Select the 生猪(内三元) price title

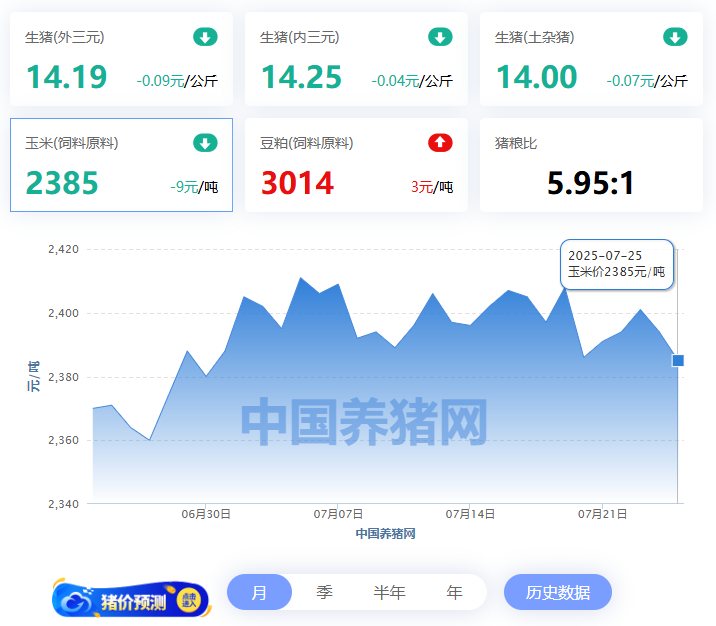(x=300, y=37)
